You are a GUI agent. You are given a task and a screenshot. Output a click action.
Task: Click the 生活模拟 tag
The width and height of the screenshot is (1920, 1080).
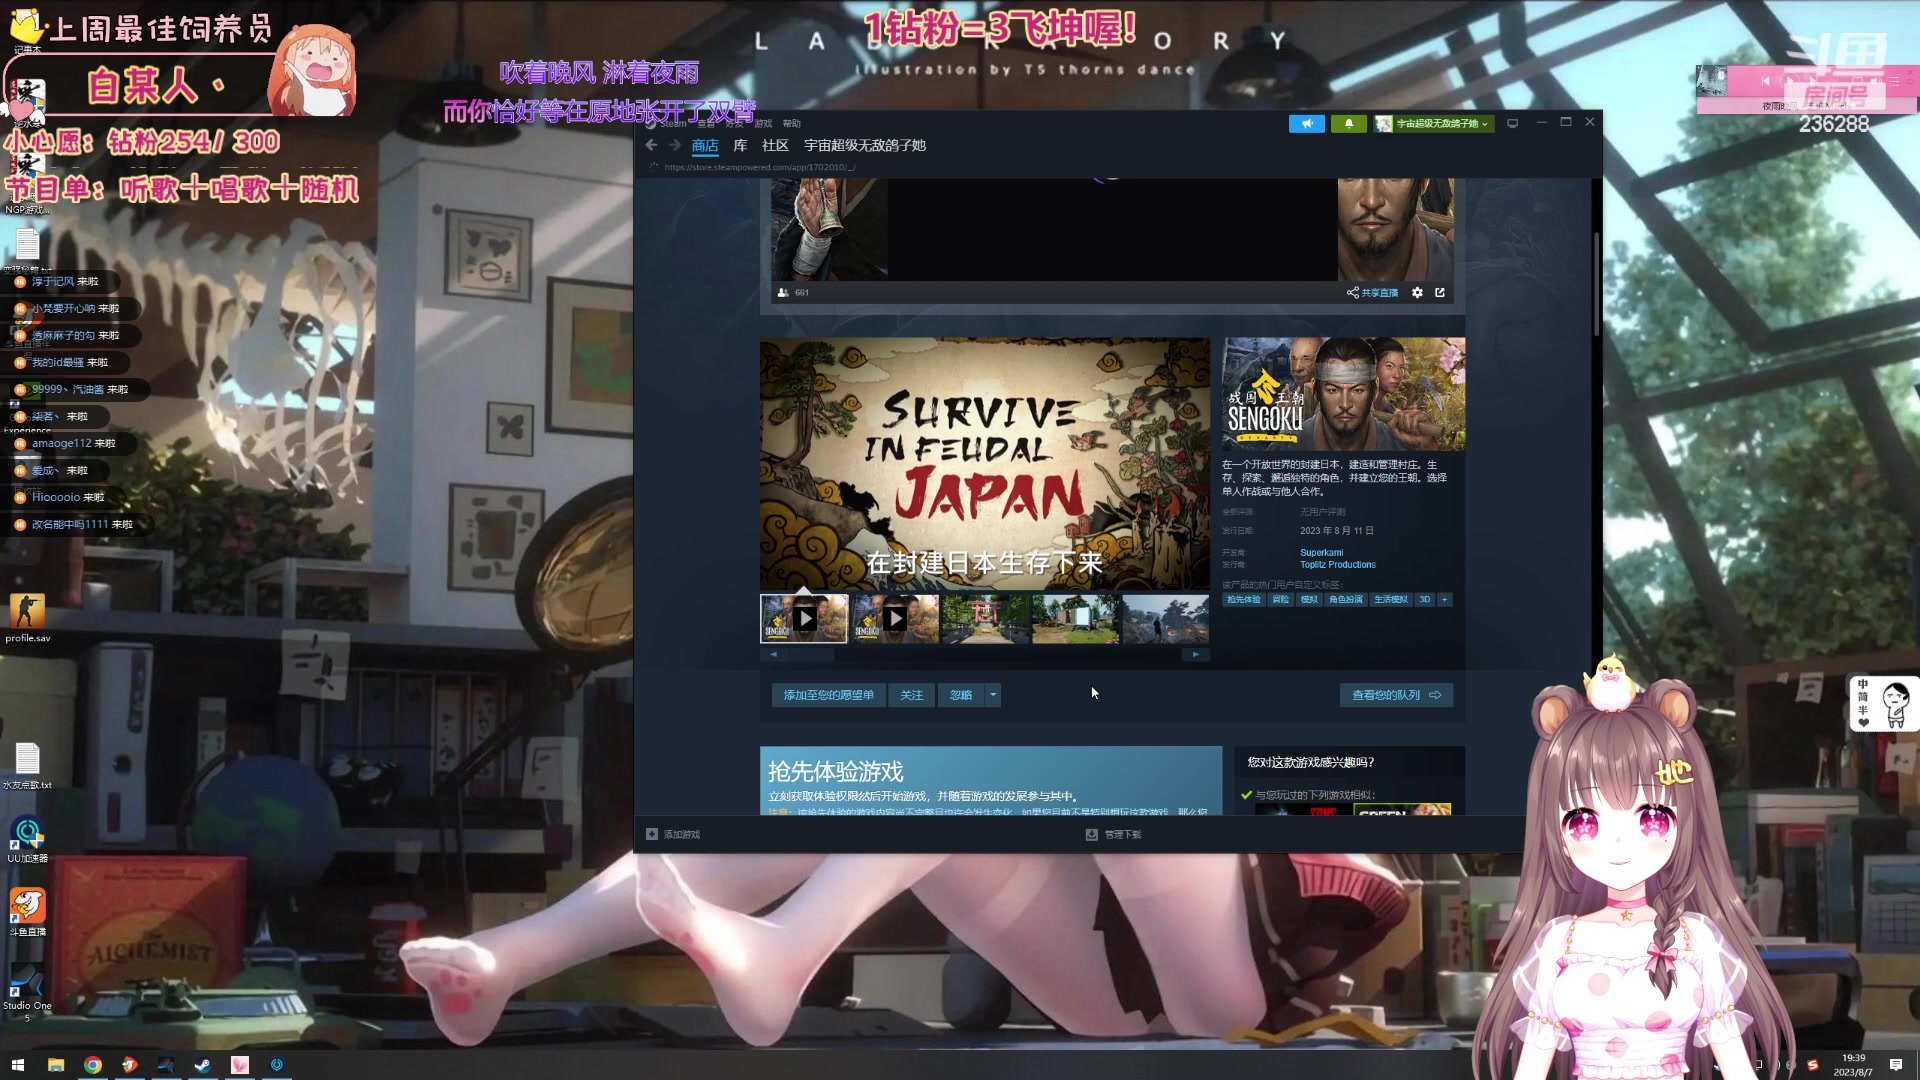(x=1390, y=600)
